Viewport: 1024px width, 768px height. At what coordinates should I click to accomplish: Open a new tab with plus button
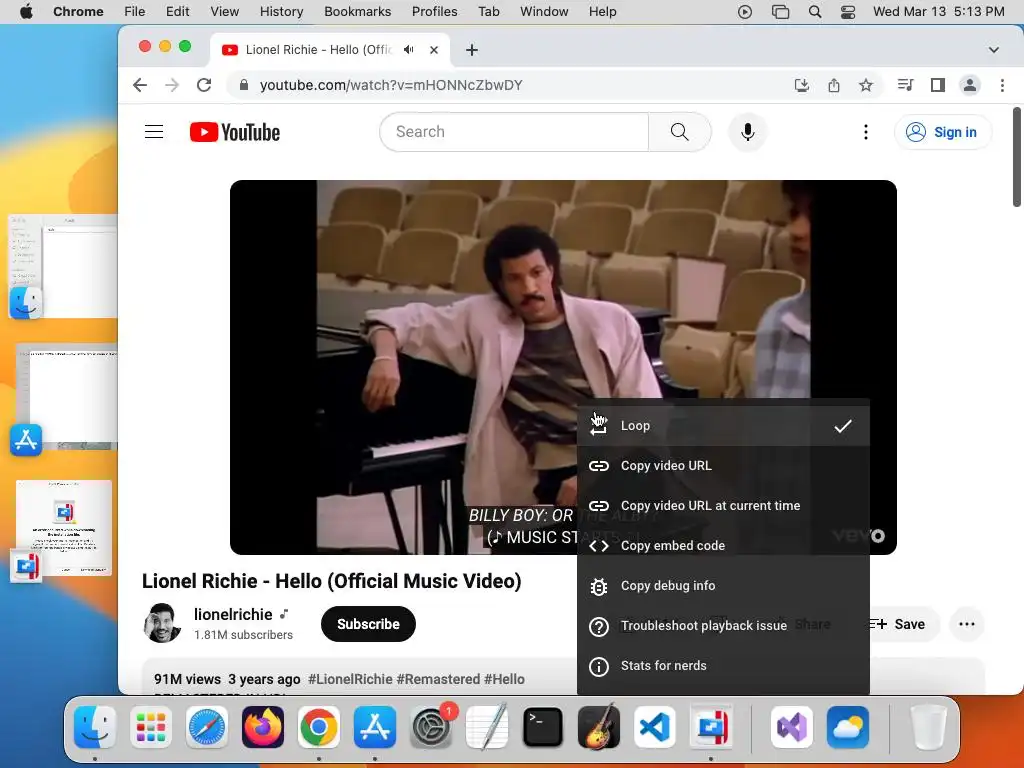[472, 50]
